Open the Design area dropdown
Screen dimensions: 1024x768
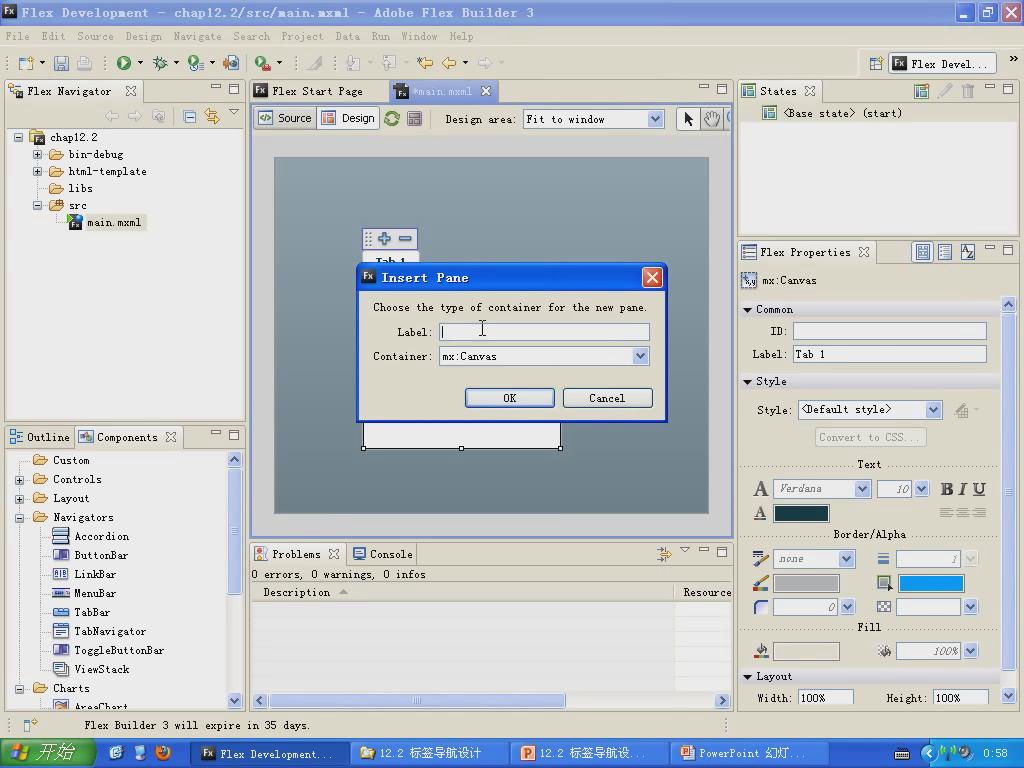click(x=655, y=119)
